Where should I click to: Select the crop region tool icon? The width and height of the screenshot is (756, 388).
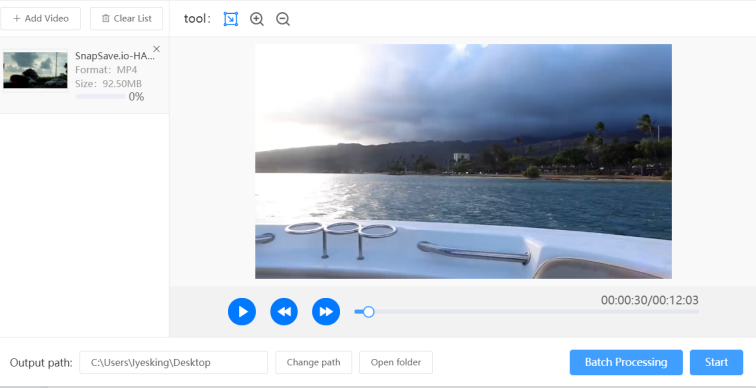tap(231, 19)
